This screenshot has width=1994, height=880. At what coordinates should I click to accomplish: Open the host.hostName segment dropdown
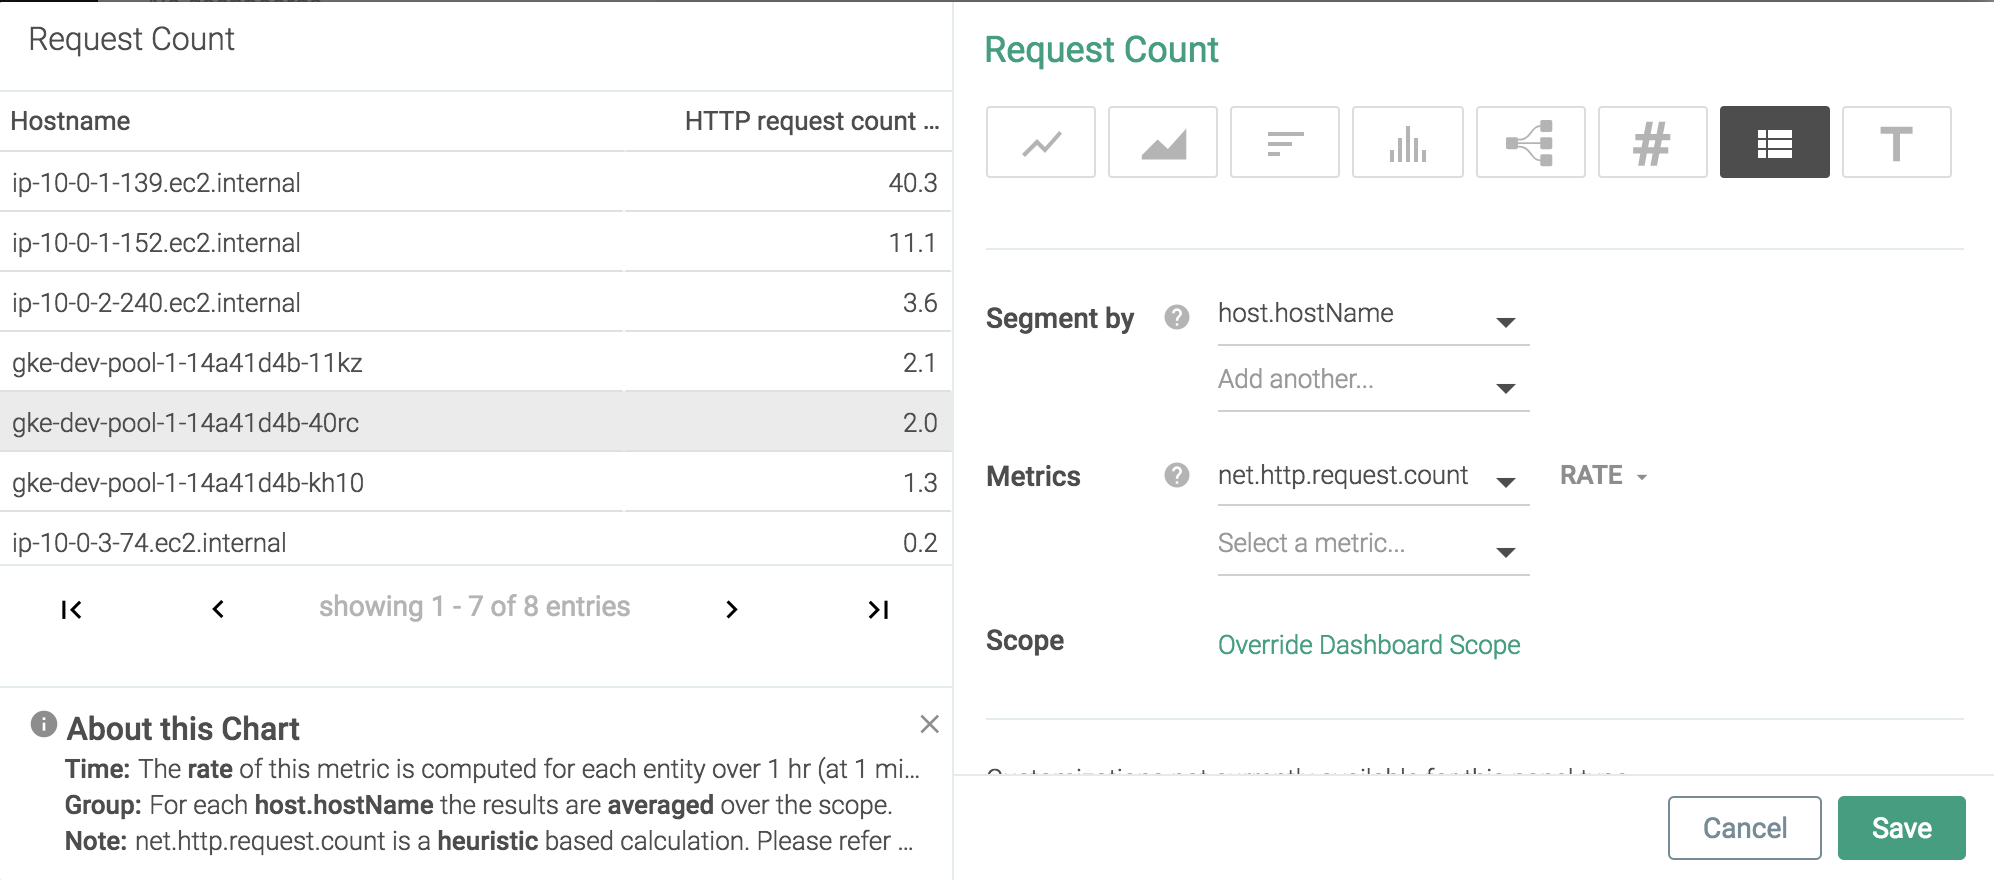1373,316
